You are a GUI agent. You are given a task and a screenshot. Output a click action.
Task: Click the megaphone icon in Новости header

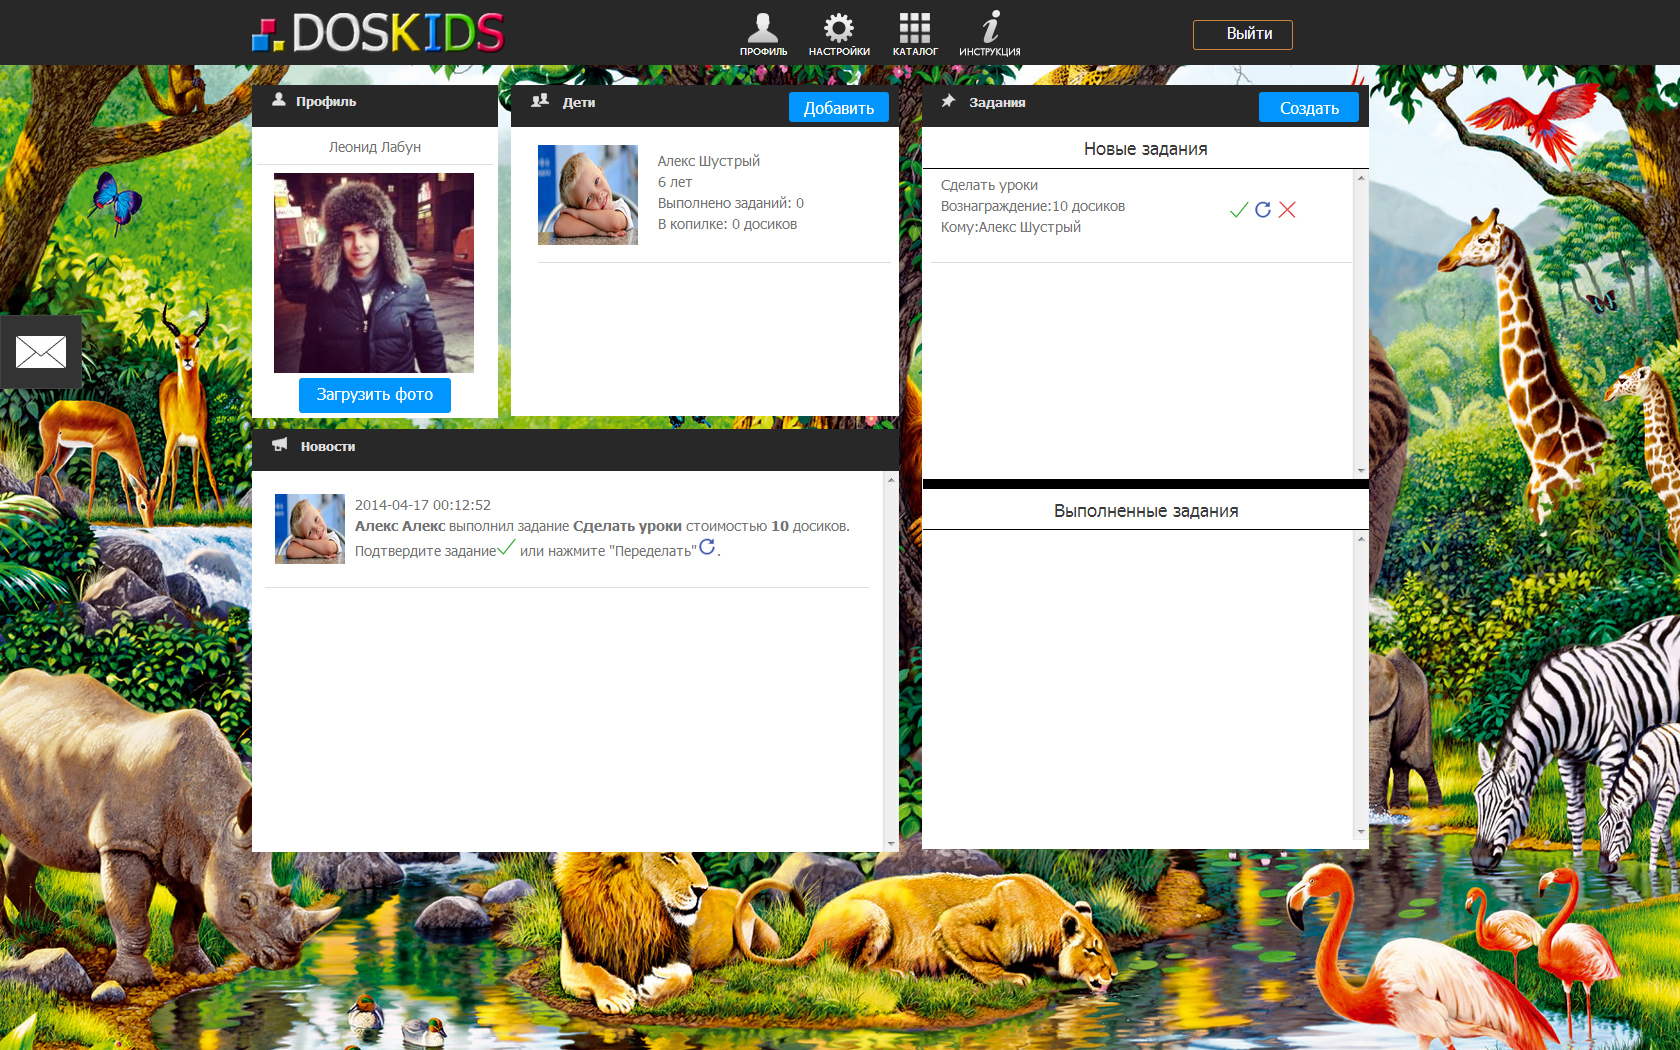tap(280, 445)
